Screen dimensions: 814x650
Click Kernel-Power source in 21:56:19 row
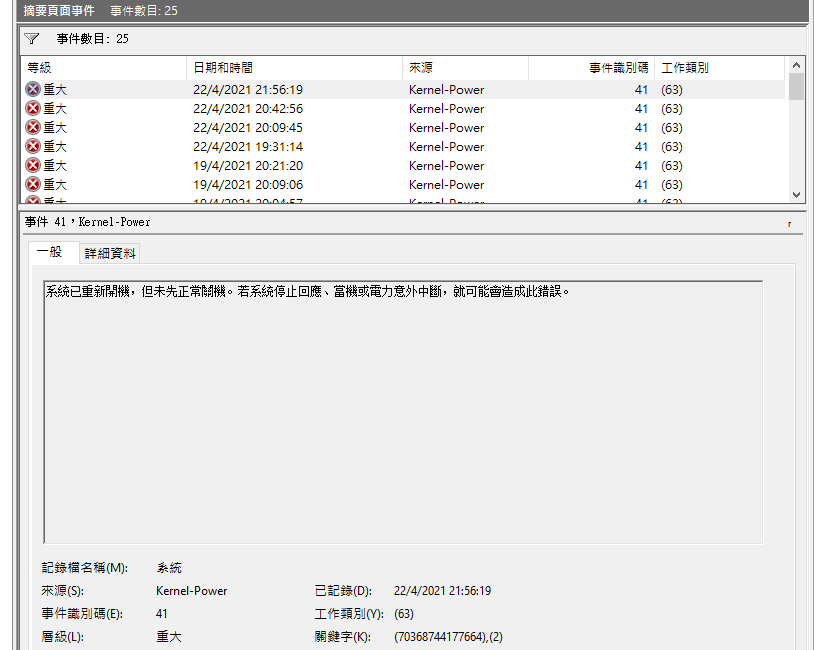[446, 89]
